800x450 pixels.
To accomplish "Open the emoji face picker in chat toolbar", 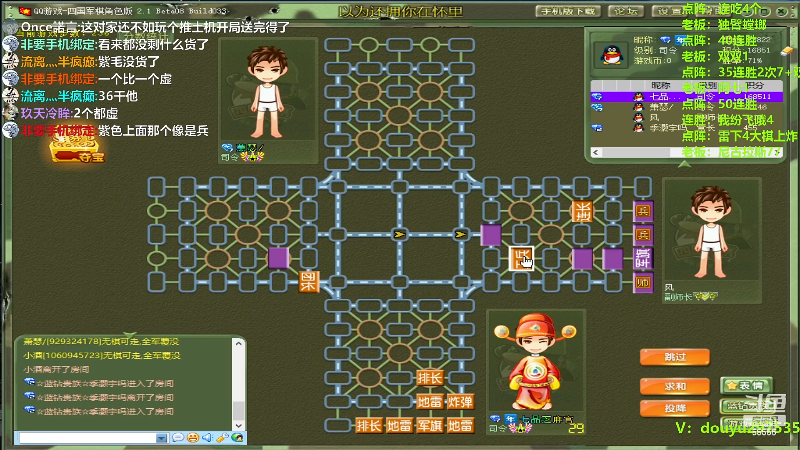I will coord(193,438).
